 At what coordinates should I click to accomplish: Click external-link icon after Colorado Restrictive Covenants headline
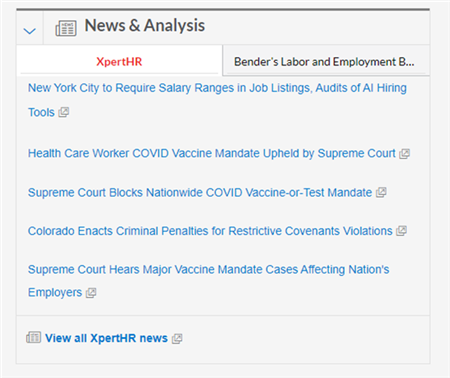click(401, 231)
